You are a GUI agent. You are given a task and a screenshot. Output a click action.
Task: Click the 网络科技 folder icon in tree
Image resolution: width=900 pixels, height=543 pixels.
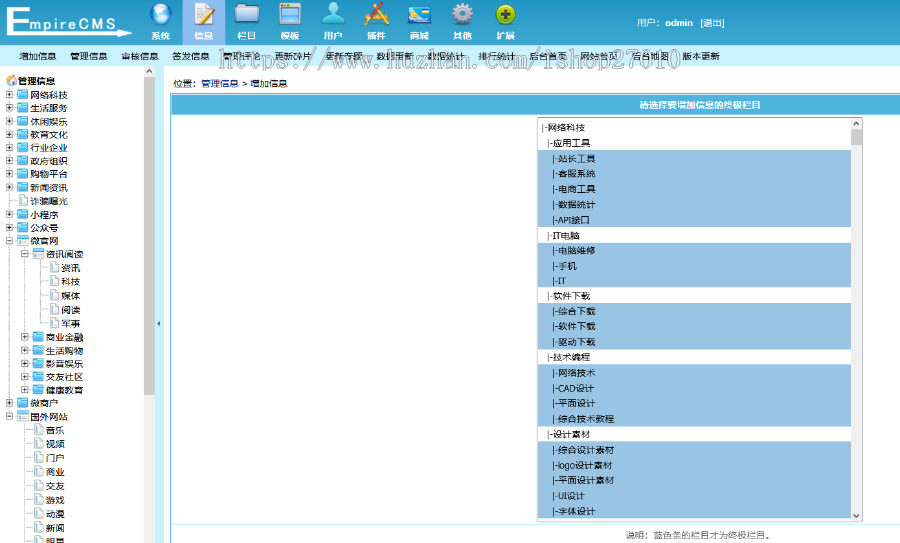tap(22, 95)
